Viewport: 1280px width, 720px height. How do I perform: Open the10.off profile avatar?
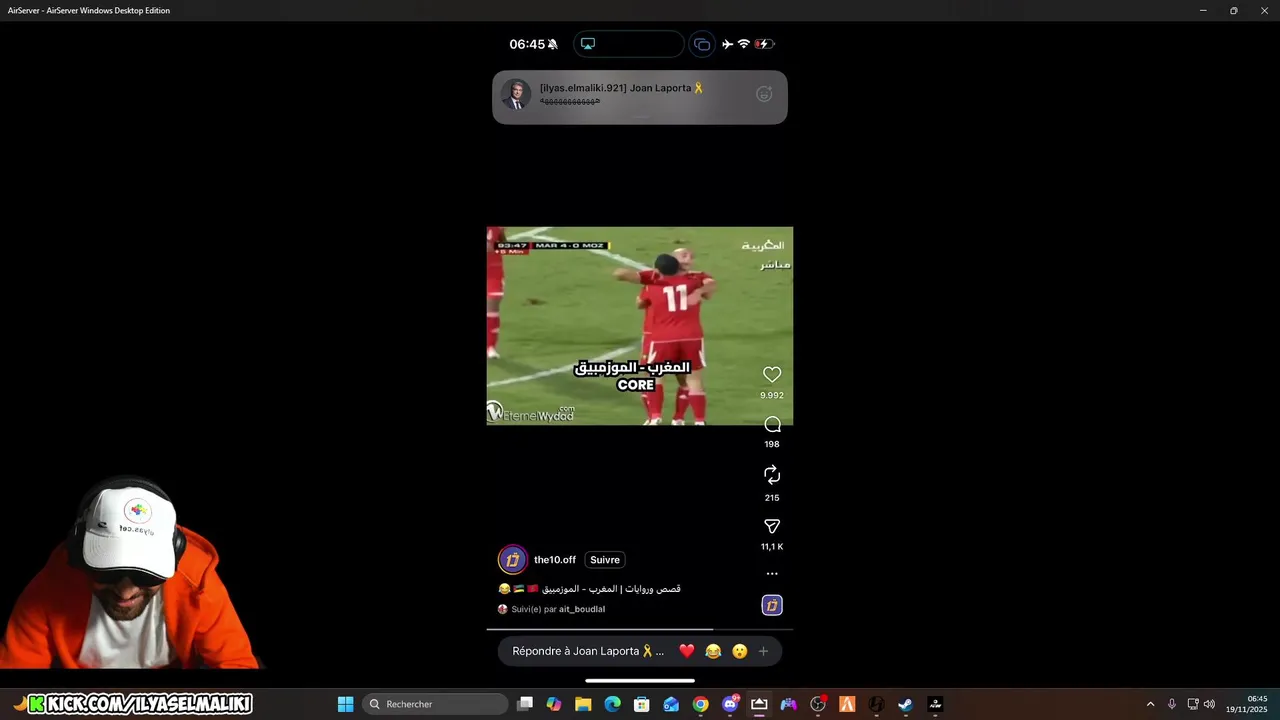click(x=512, y=560)
